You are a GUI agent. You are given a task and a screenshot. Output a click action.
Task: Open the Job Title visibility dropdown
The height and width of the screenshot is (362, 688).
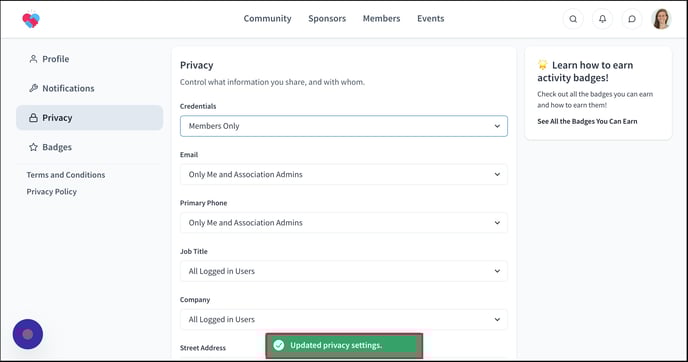point(344,271)
